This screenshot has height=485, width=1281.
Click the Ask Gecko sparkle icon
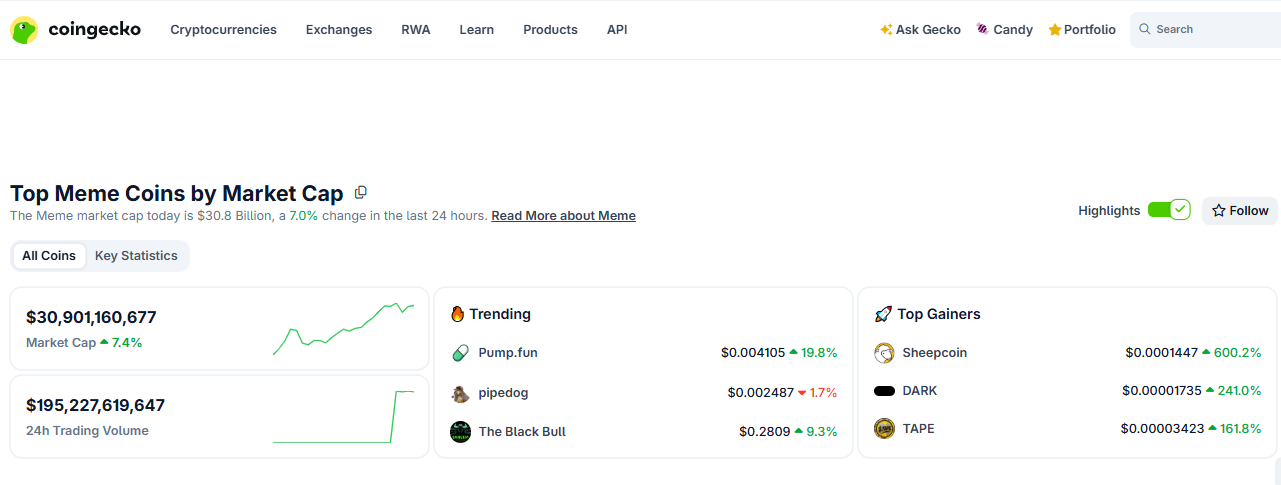[x=886, y=30]
